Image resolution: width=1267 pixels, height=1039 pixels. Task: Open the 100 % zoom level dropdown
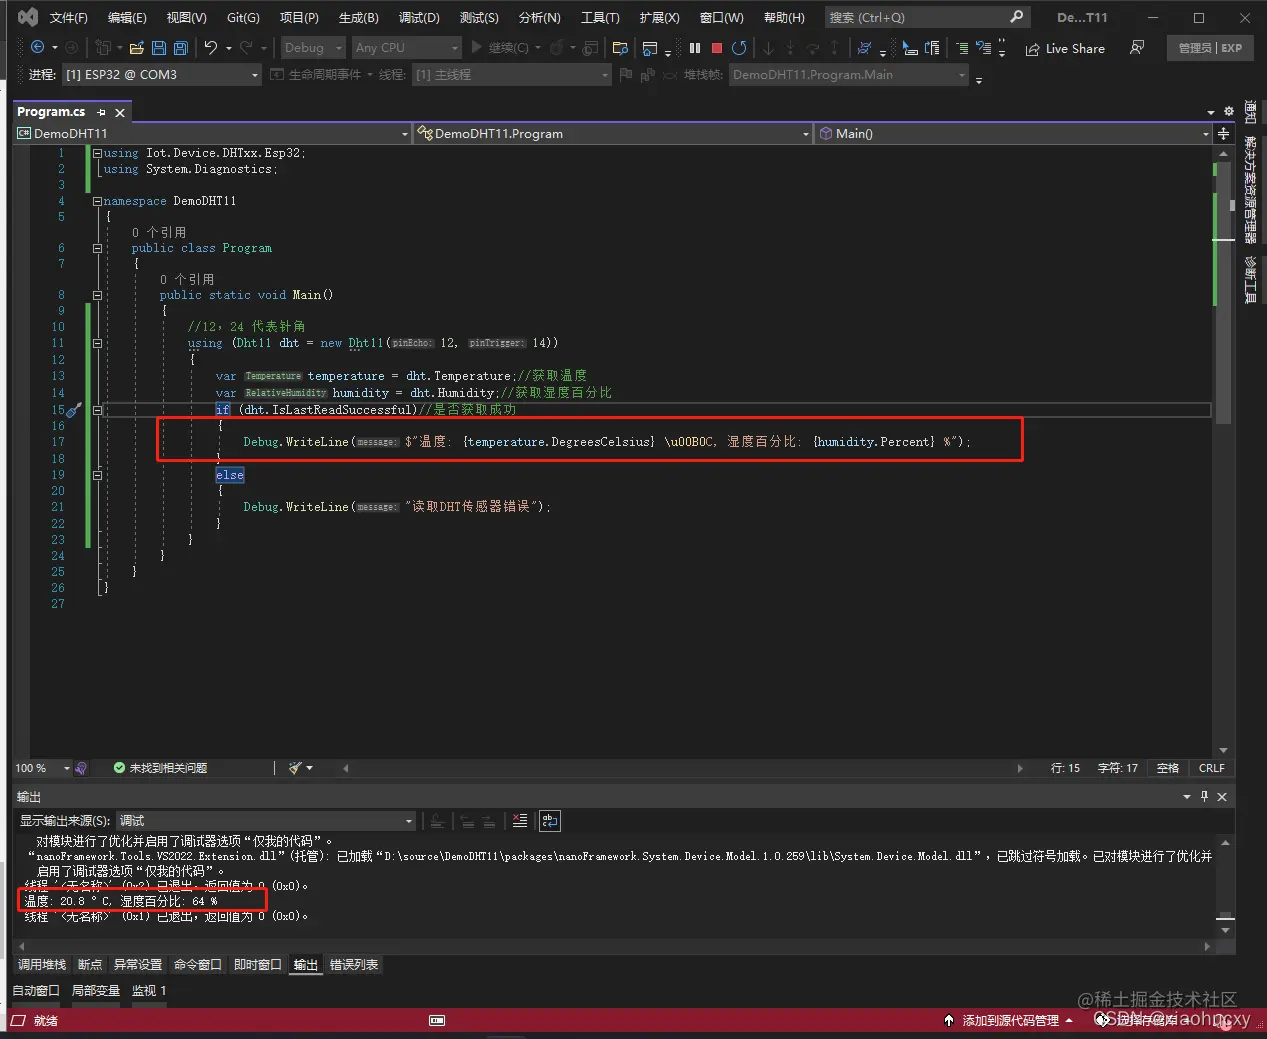(42, 768)
